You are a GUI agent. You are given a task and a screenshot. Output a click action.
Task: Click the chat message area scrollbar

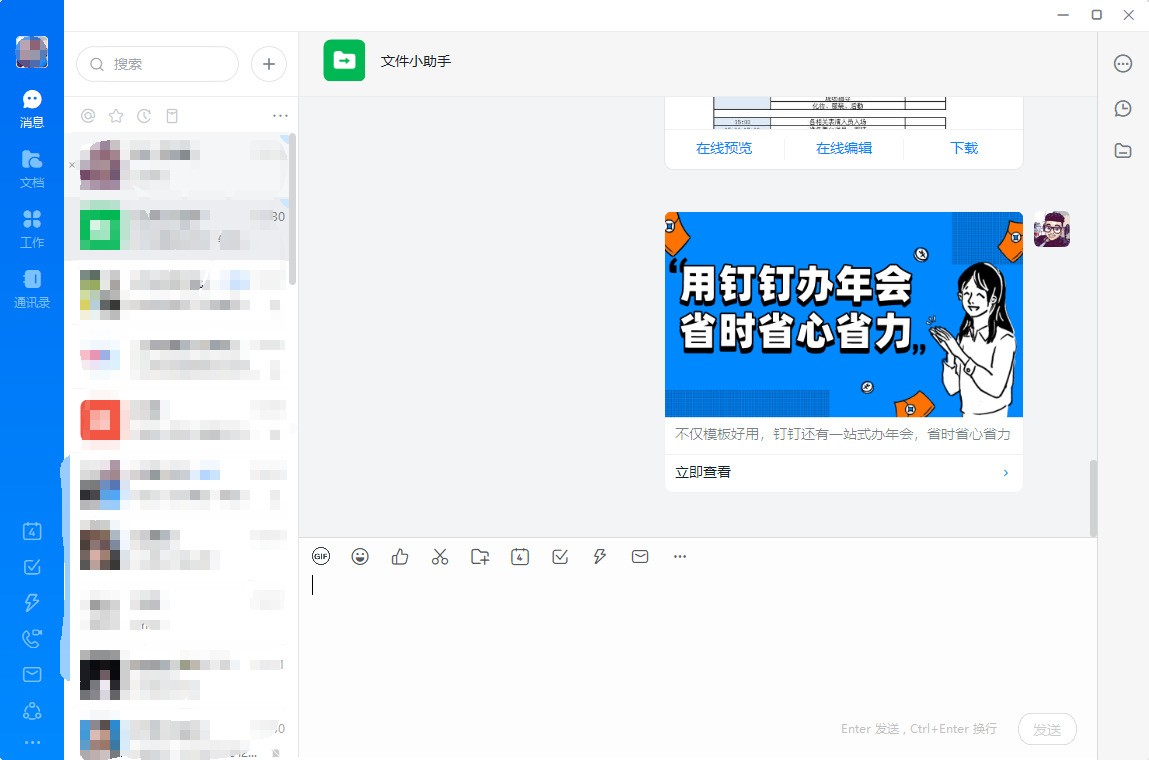point(1093,498)
